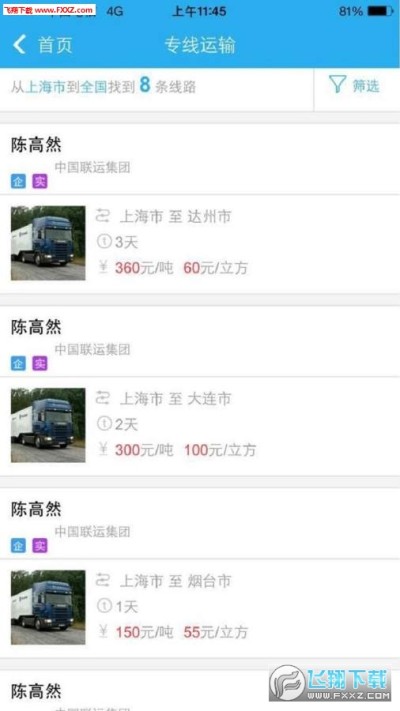Open first 陈高然 carrier header
This screenshot has width=400, height=711.
pyautogui.click(x=200, y=160)
